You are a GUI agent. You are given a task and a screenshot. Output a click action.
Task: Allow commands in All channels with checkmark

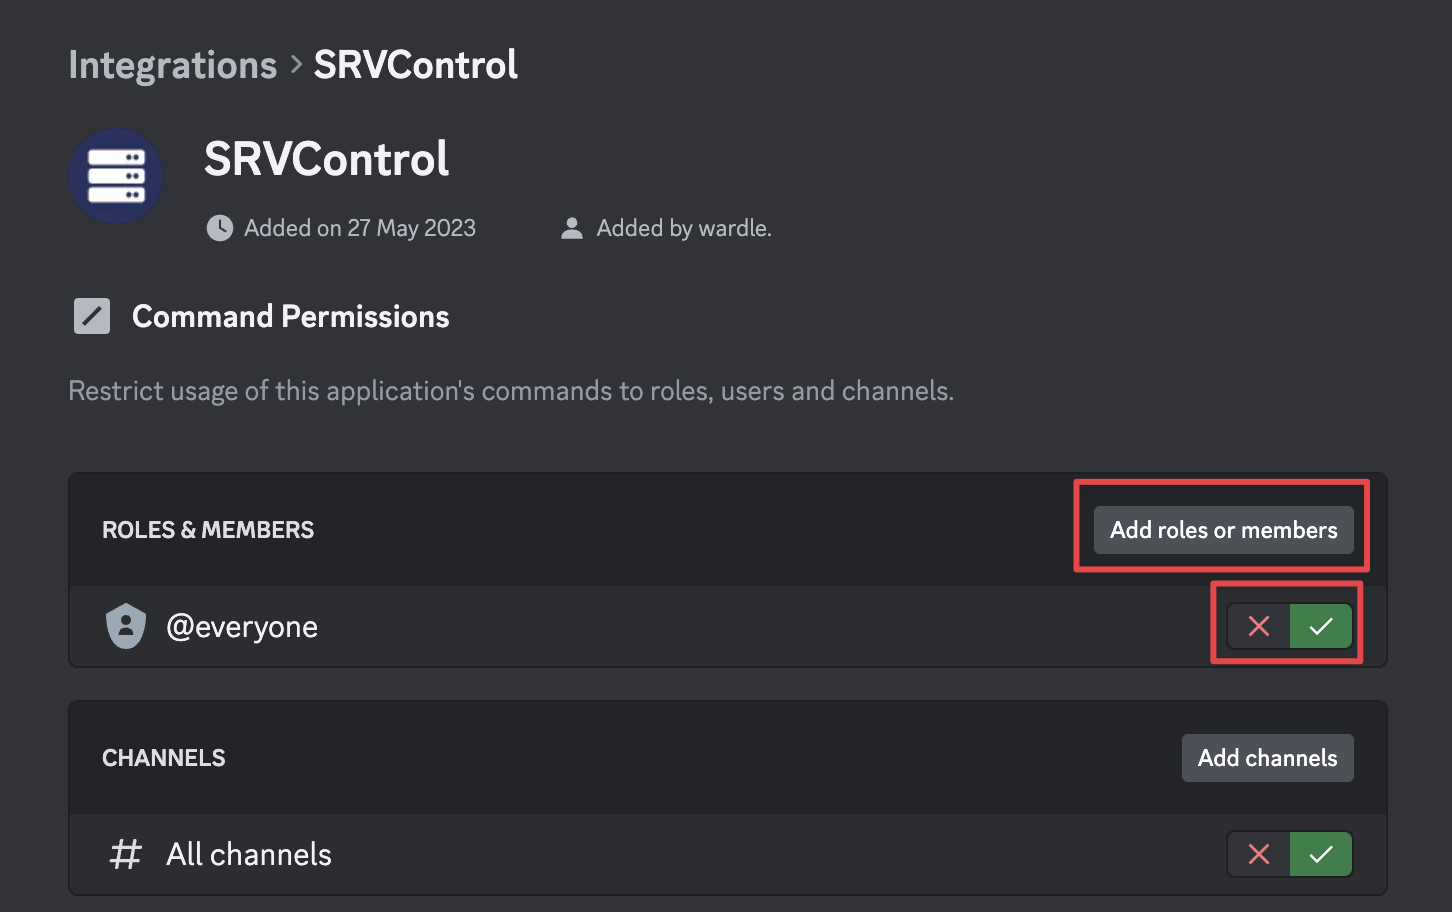1321,854
